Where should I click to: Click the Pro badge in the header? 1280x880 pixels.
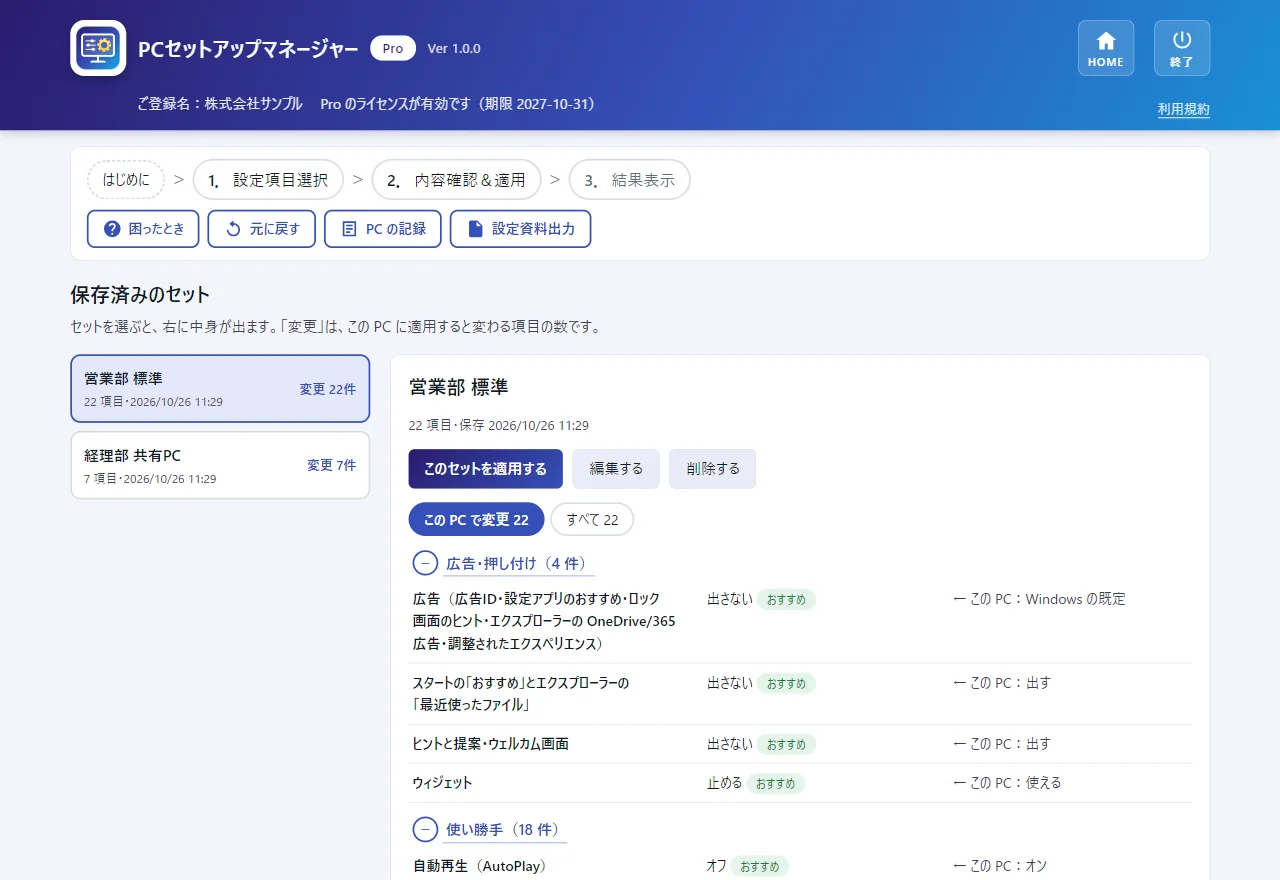[x=393, y=48]
